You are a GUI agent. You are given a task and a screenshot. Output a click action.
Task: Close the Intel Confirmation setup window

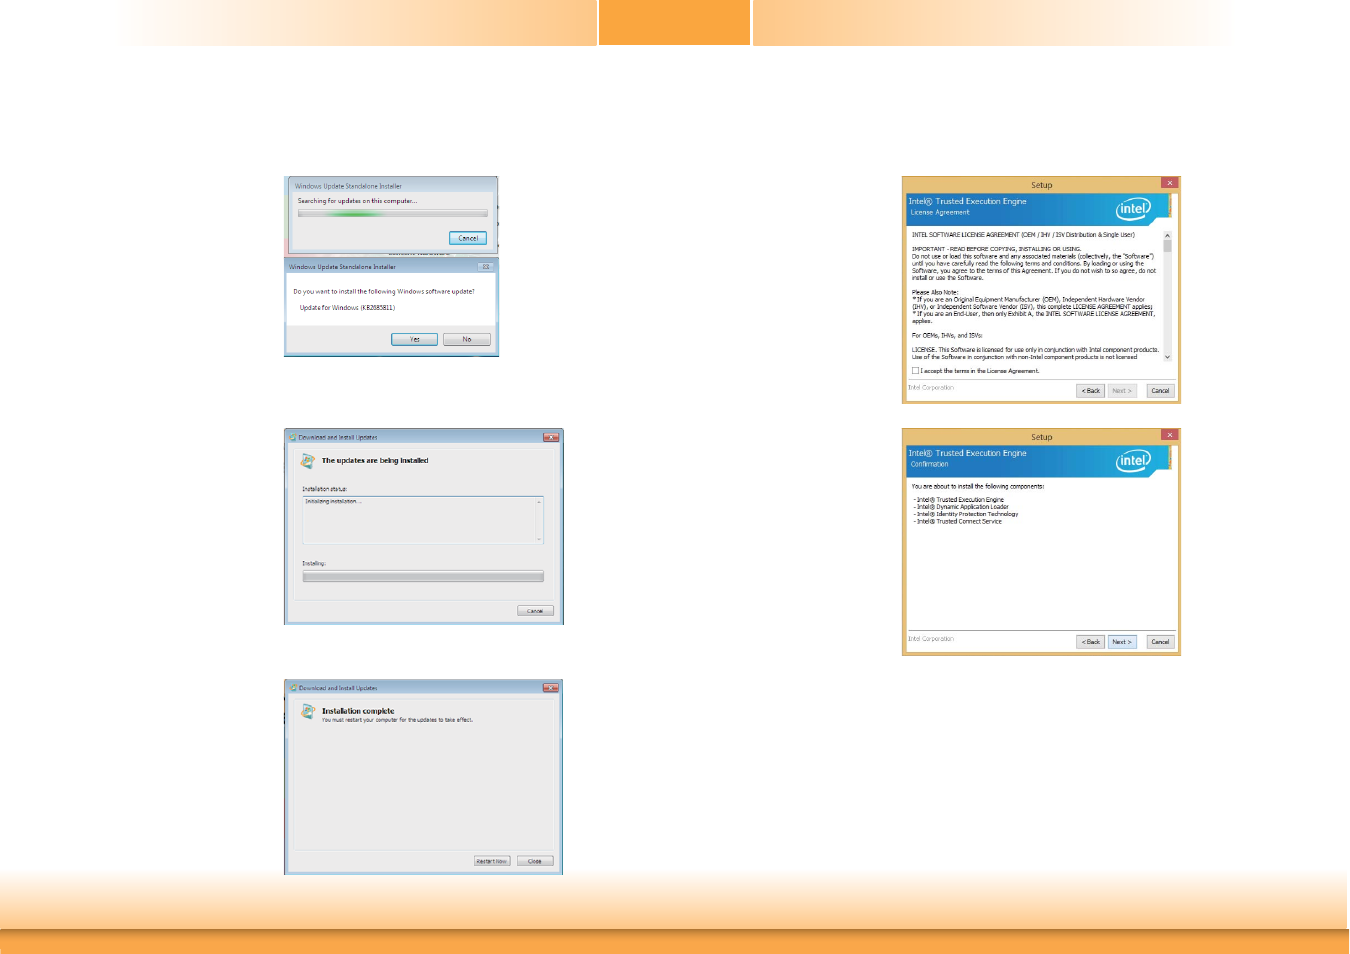(x=1169, y=435)
